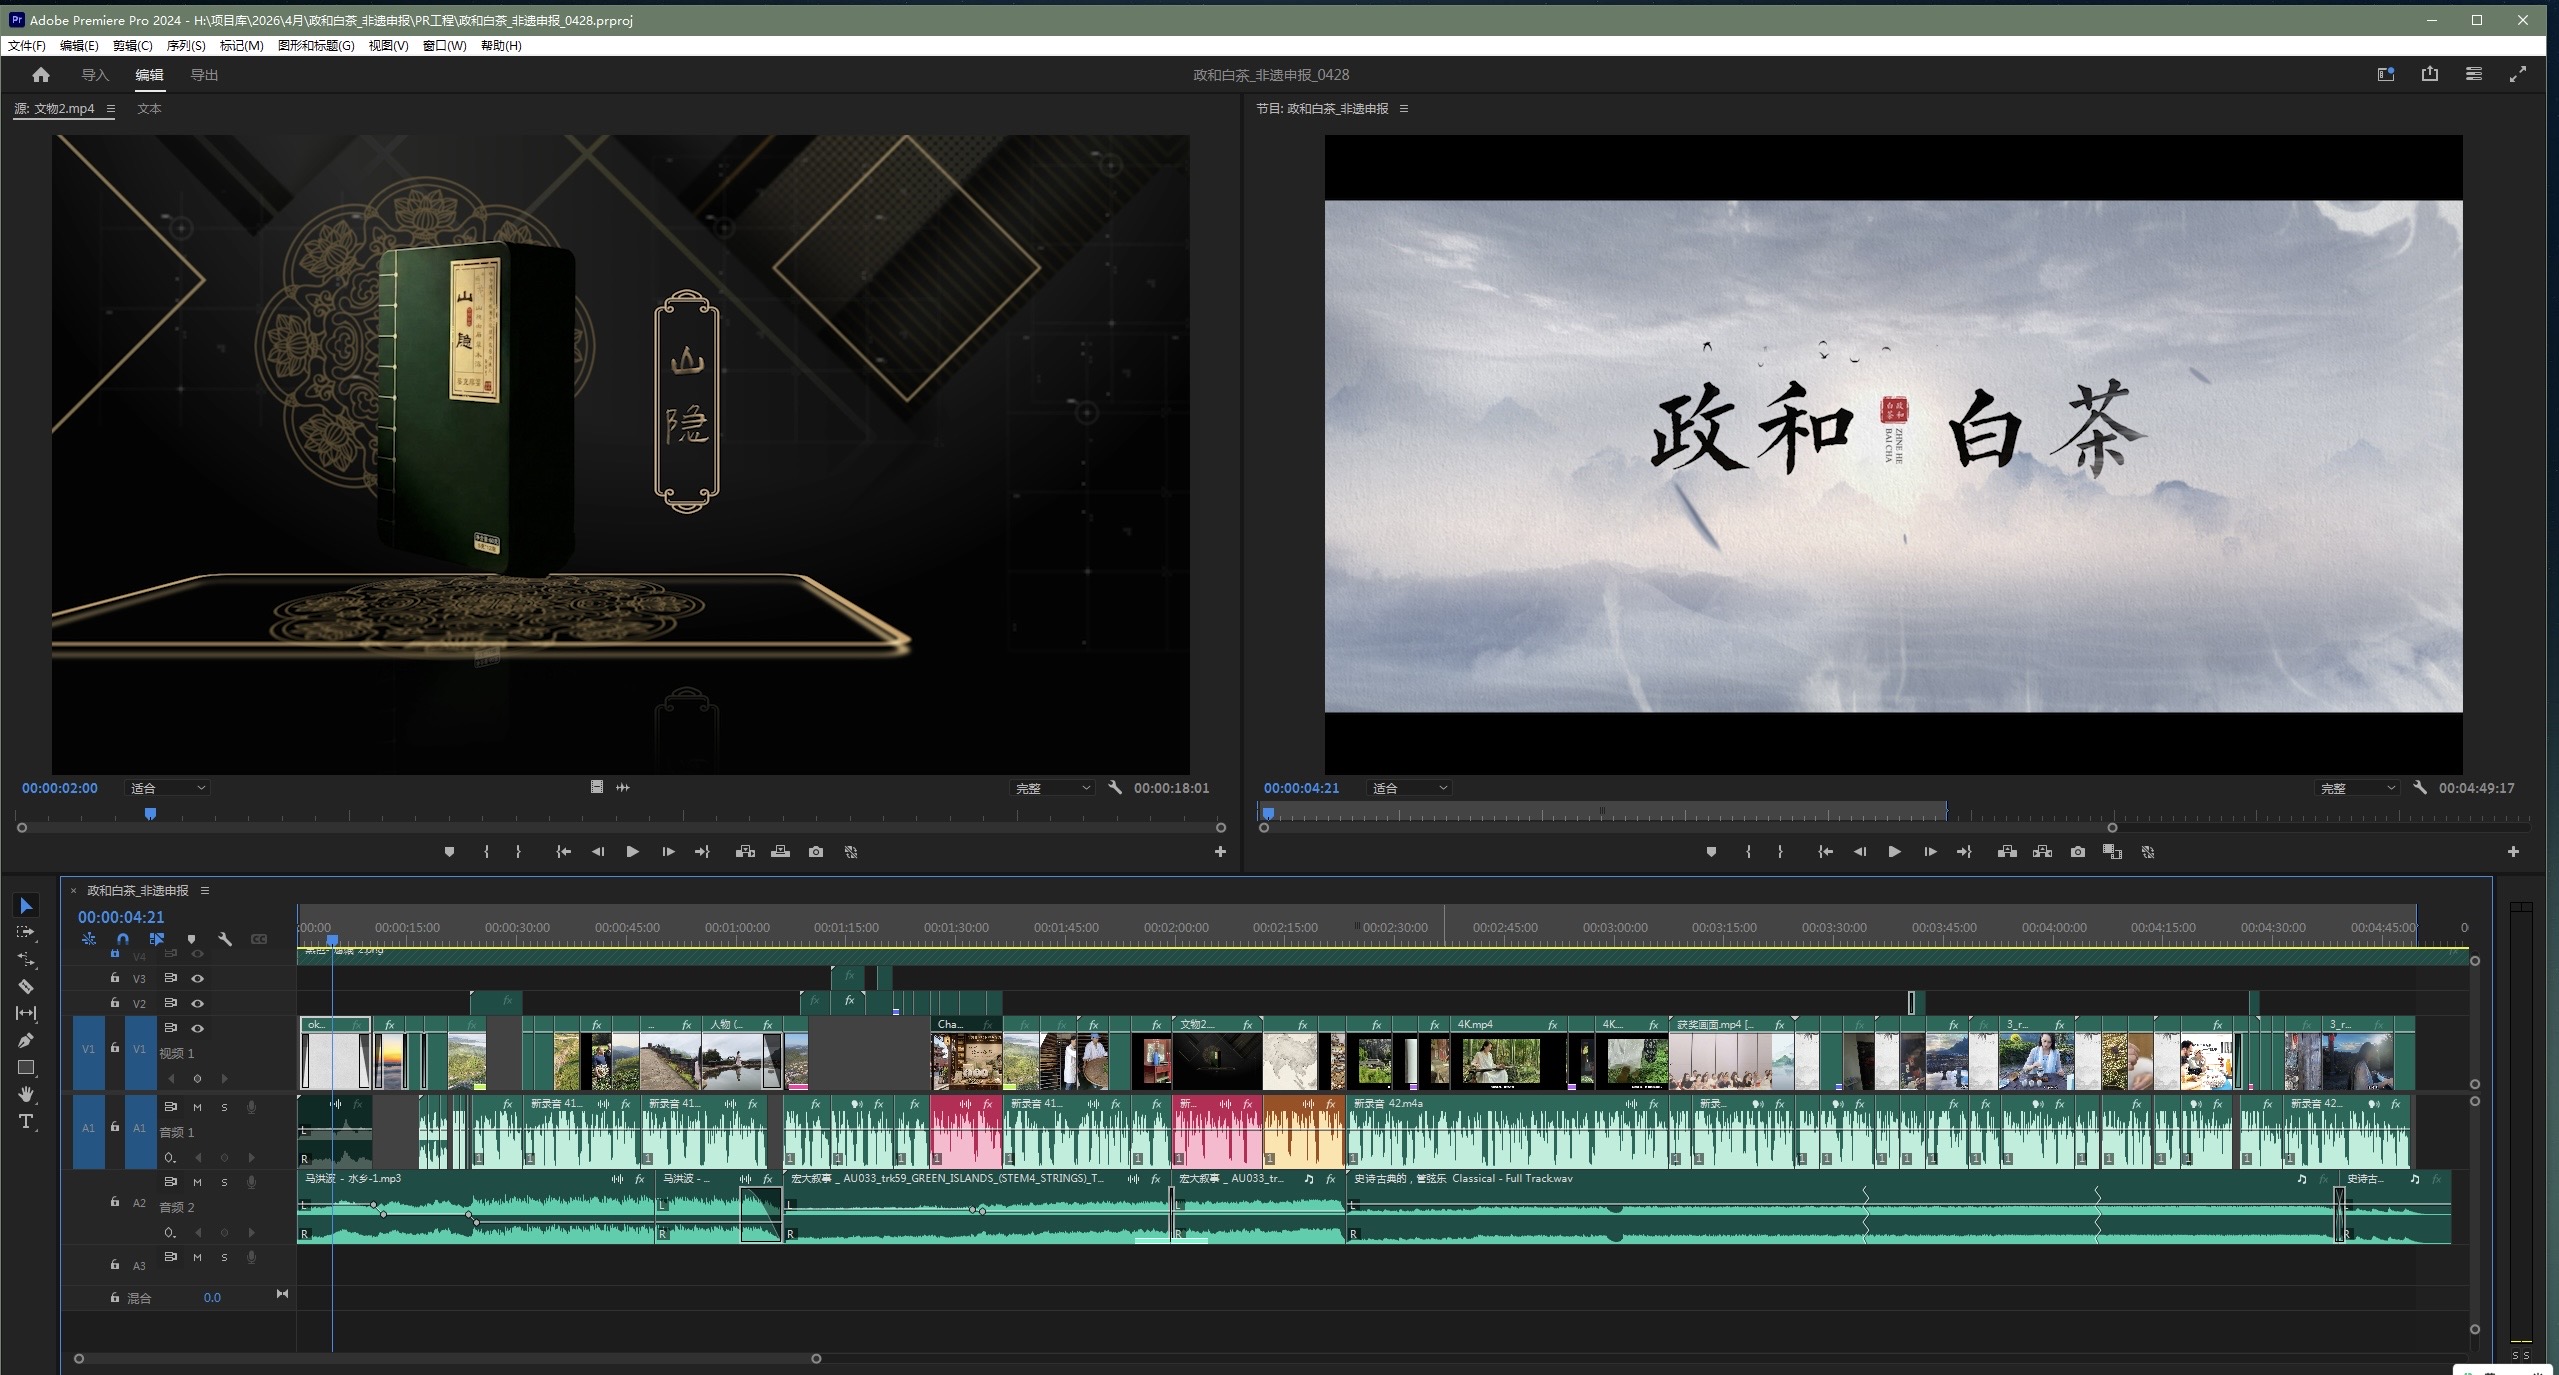This screenshot has width=2559, height=1375.
Task: Open the 序列(S) menu
Action: (x=186, y=45)
